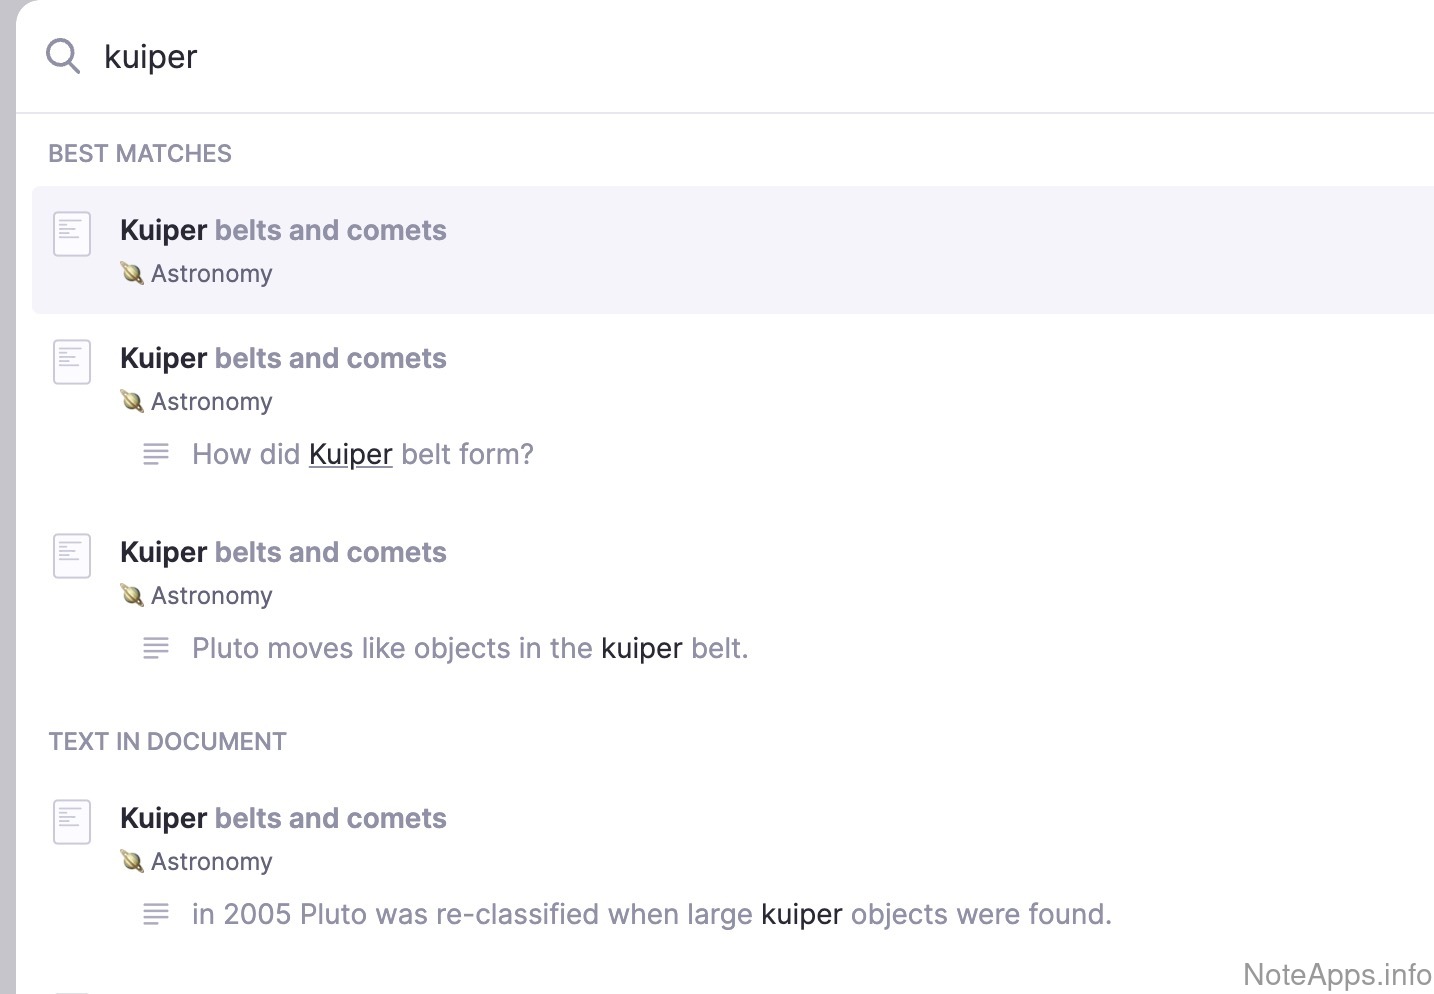Screen dimensions: 1434x994
Task: Open the "in 2005 Pluto was re-classified" snippet
Action: [x=651, y=914]
